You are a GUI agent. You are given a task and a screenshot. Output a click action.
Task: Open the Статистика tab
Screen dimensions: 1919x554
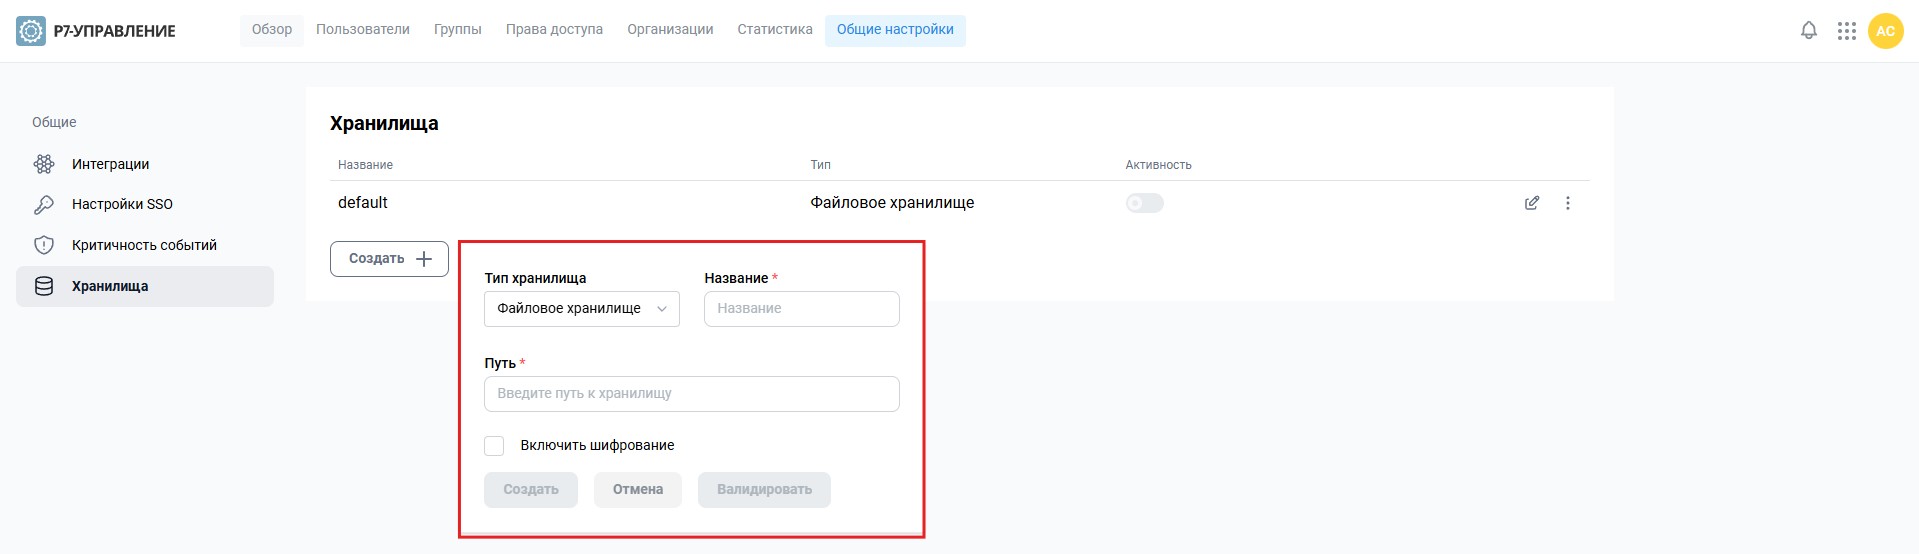tap(775, 30)
